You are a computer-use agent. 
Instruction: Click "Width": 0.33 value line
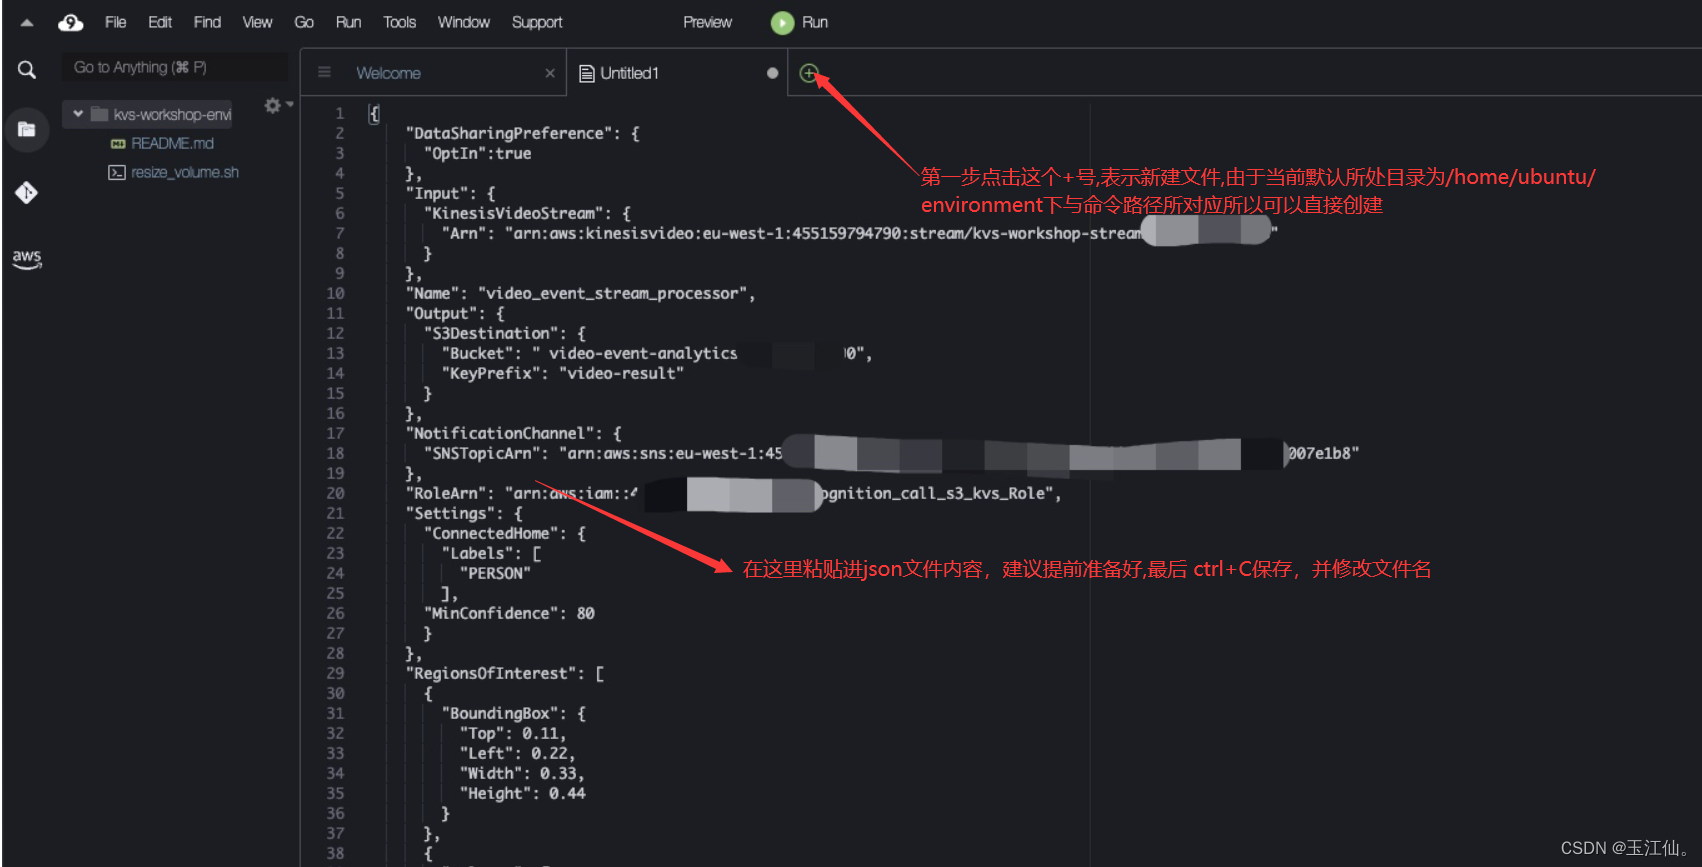[x=522, y=773]
